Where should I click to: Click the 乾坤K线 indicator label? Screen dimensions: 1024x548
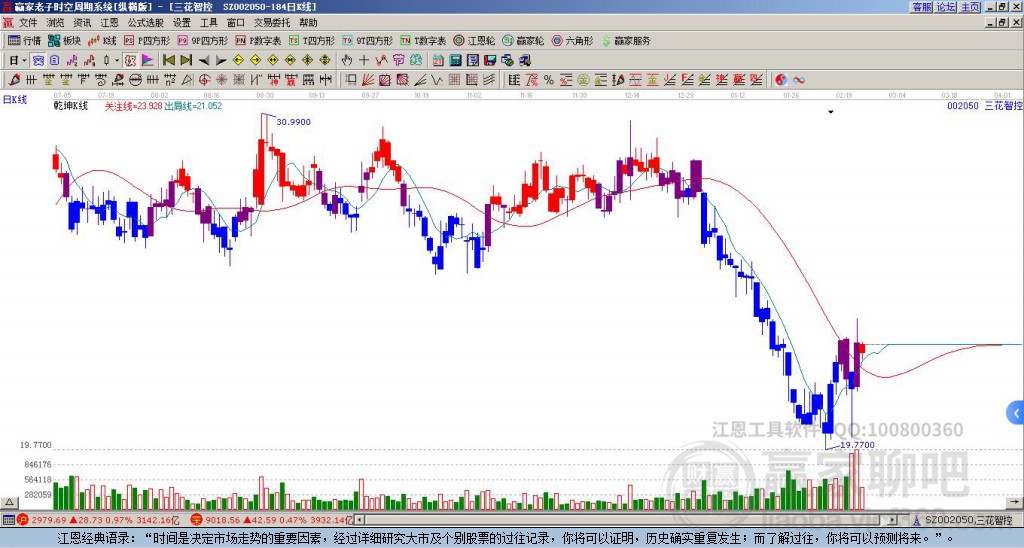(71, 106)
